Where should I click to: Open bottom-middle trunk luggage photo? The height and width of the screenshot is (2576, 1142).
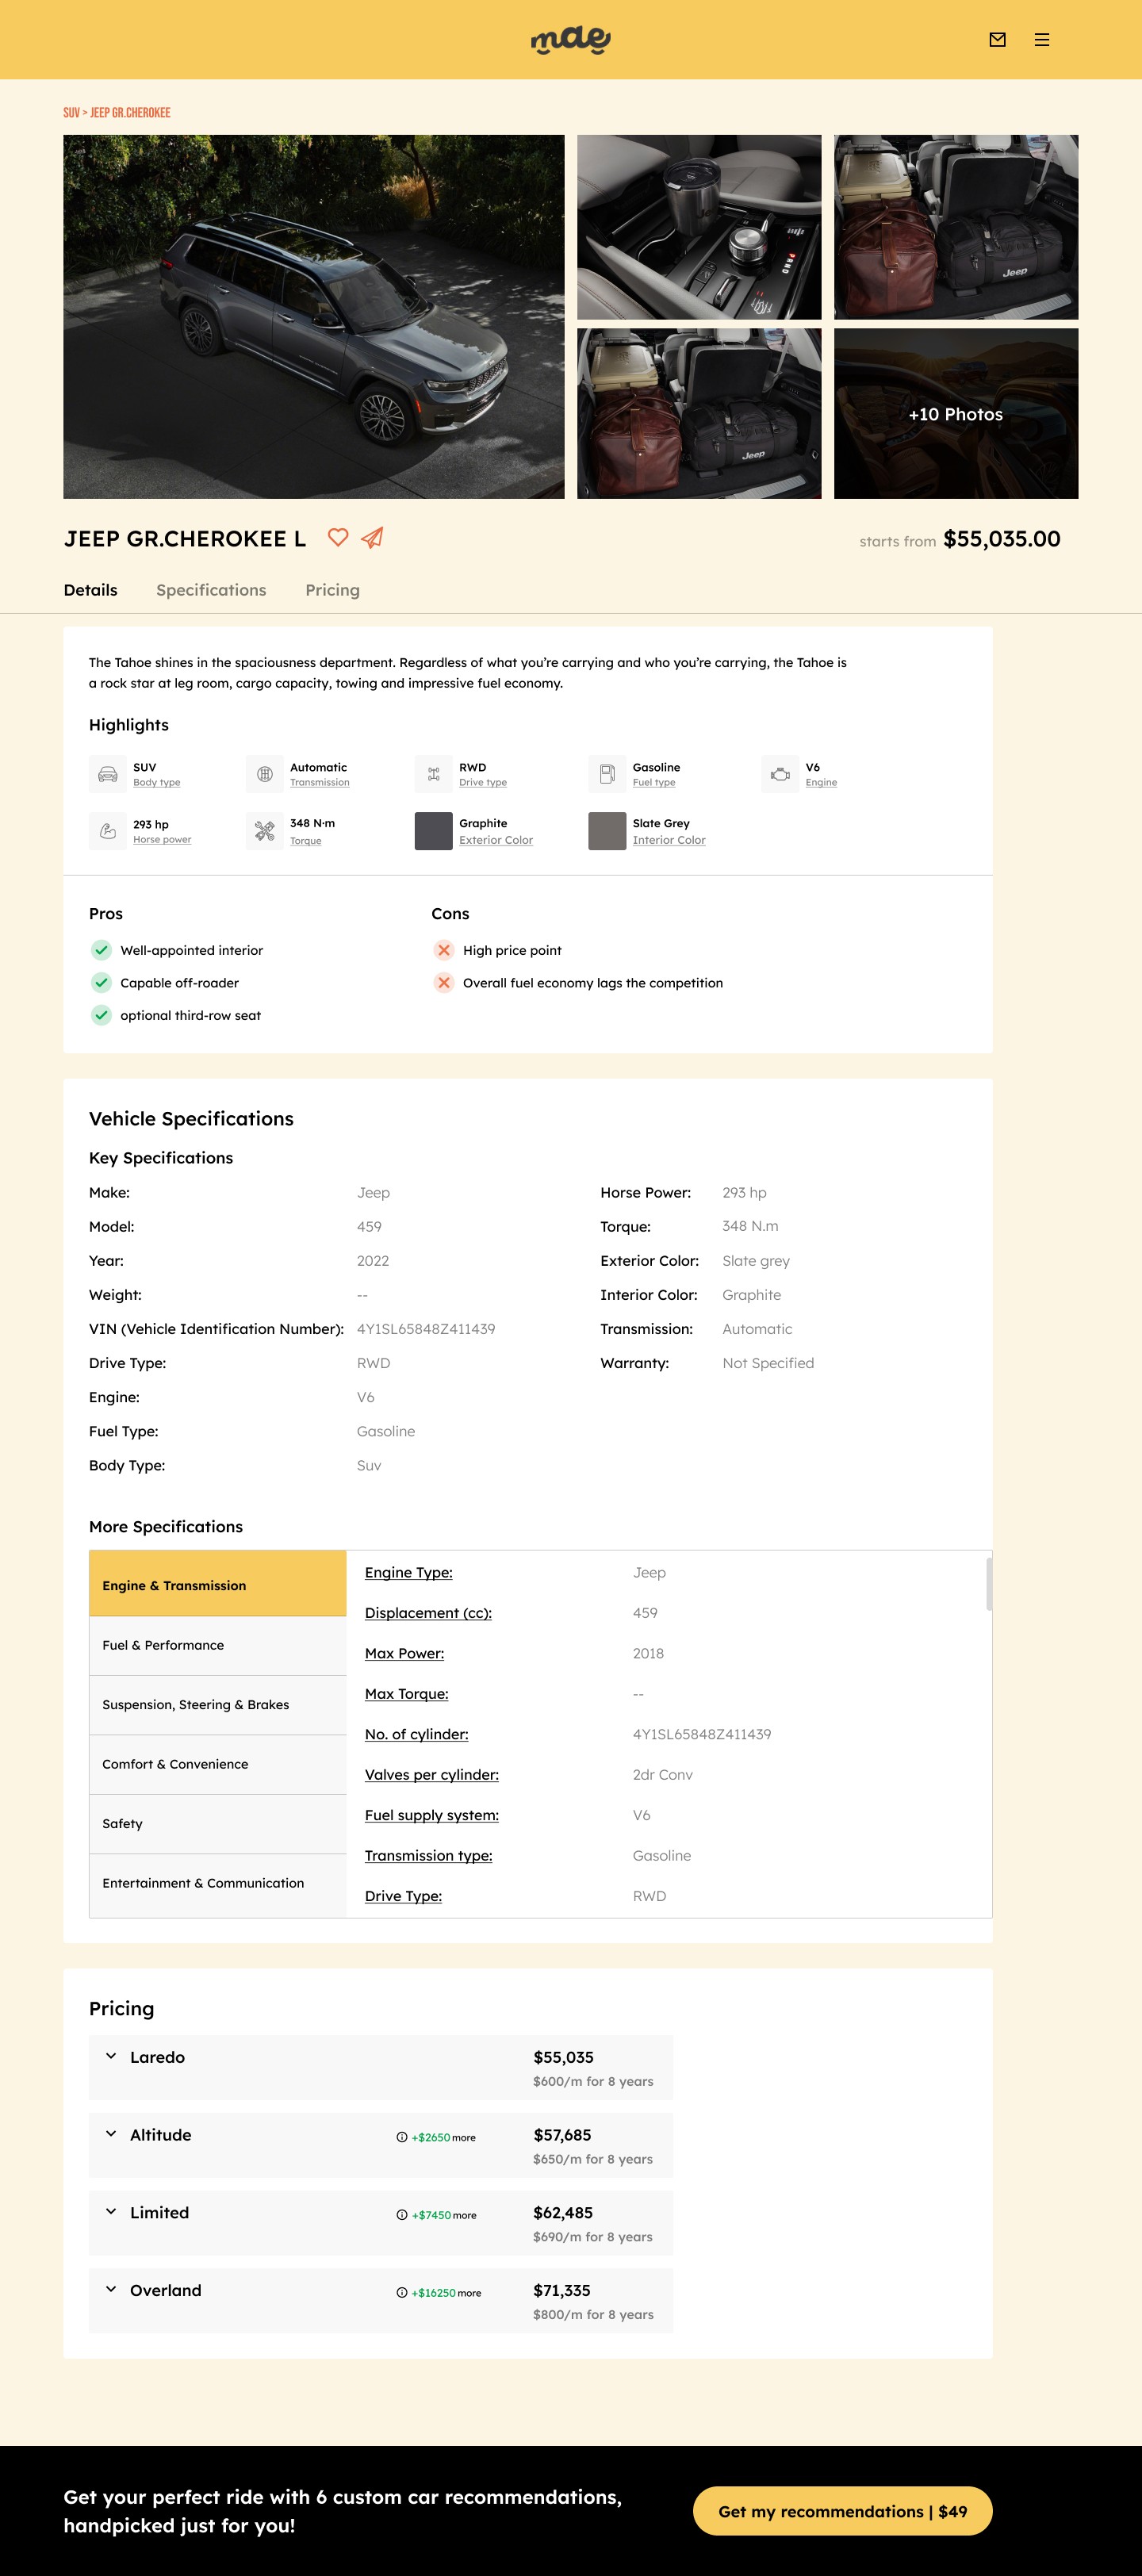pyautogui.click(x=699, y=413)
